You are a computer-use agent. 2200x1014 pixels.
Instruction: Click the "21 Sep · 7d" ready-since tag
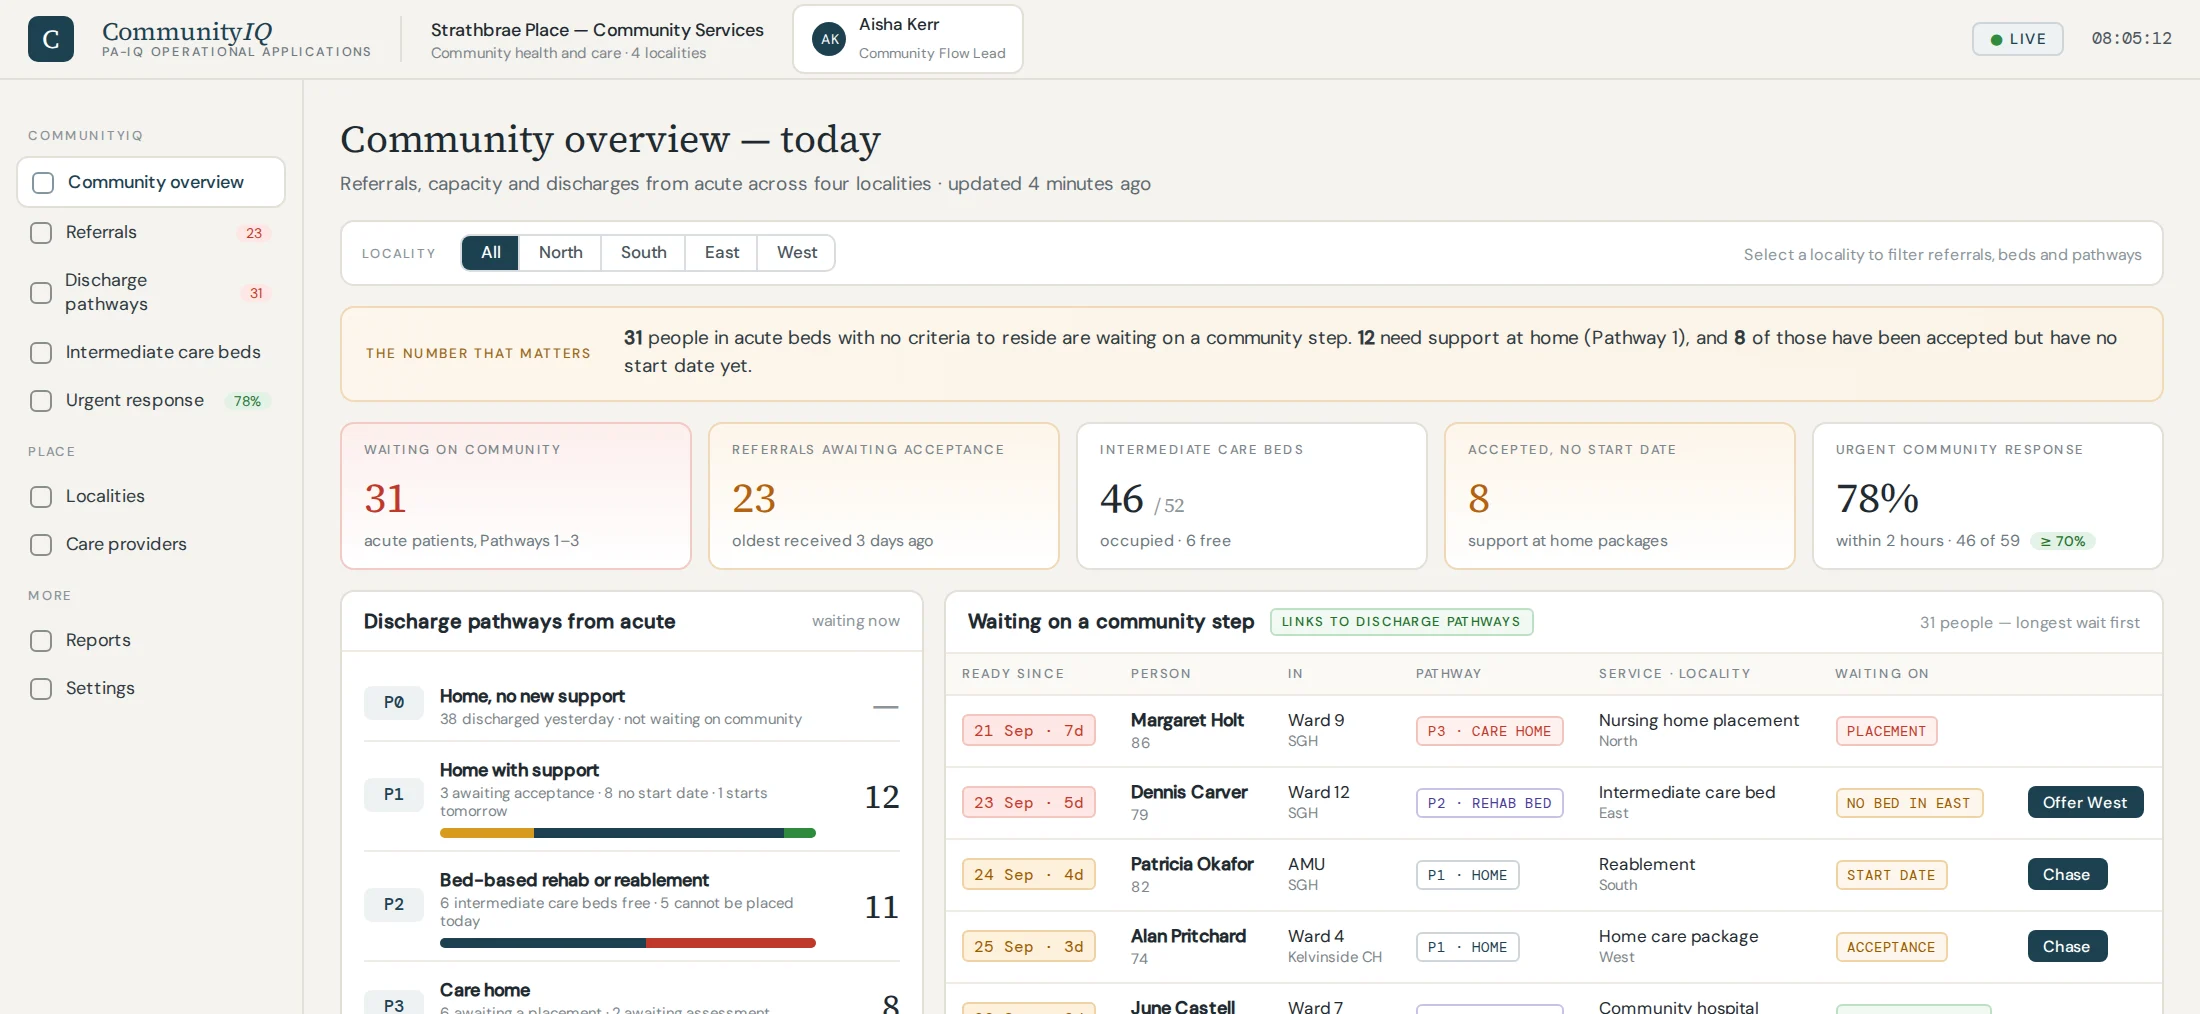tap(1029, 731)
